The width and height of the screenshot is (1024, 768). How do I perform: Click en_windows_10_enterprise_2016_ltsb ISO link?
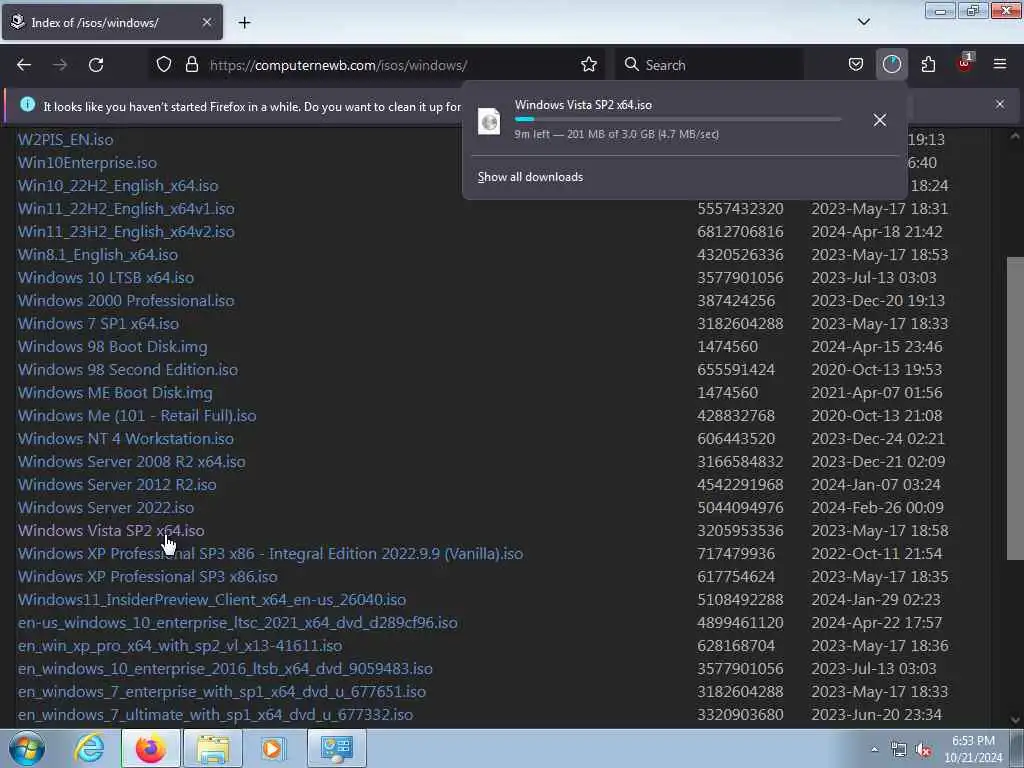pyautogui.click(x=225, y=669)
